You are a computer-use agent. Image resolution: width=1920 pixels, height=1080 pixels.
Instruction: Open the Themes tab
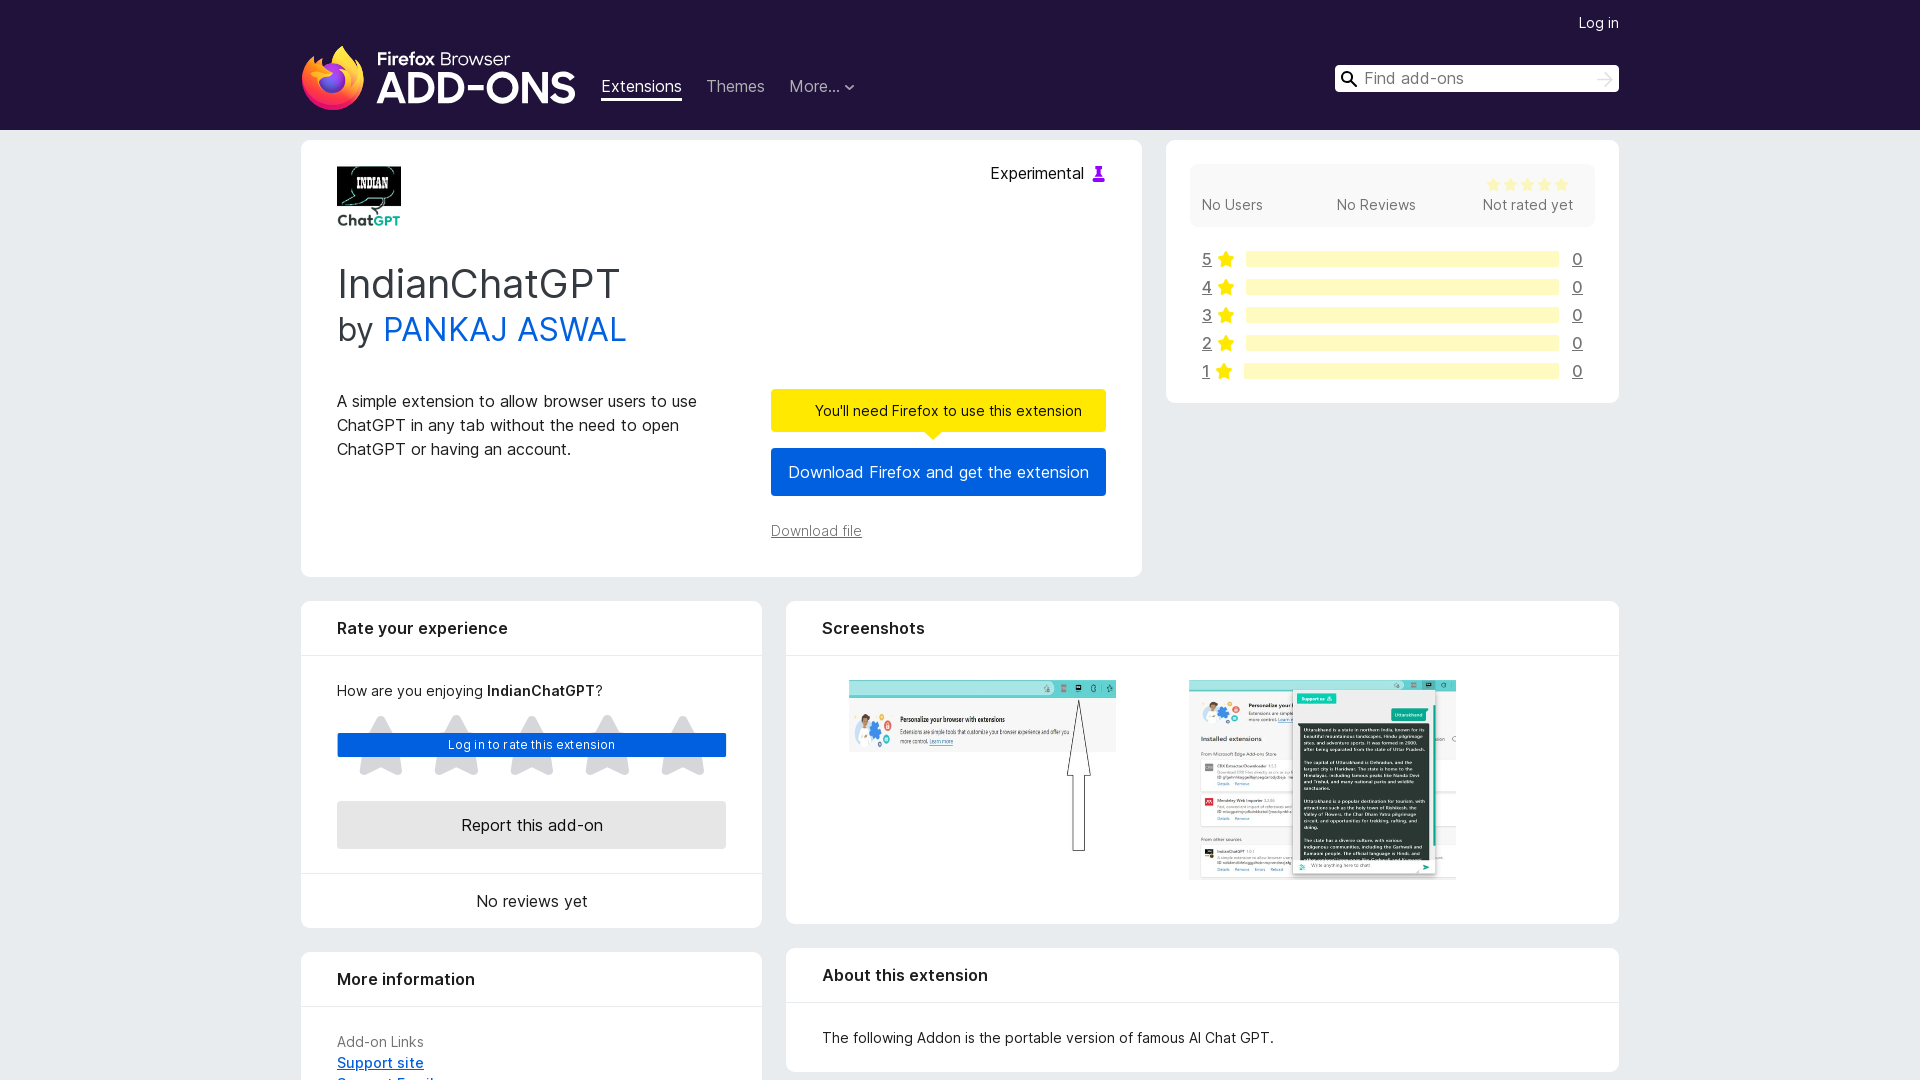coord(735,87)
